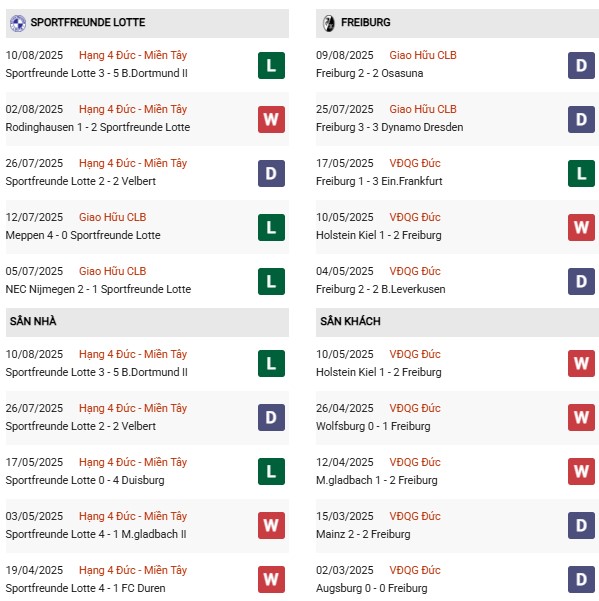This screenshot has width=599, height=601.
Task: Click the Freiburg club crest icon
Action: click(x=328, y=23)
